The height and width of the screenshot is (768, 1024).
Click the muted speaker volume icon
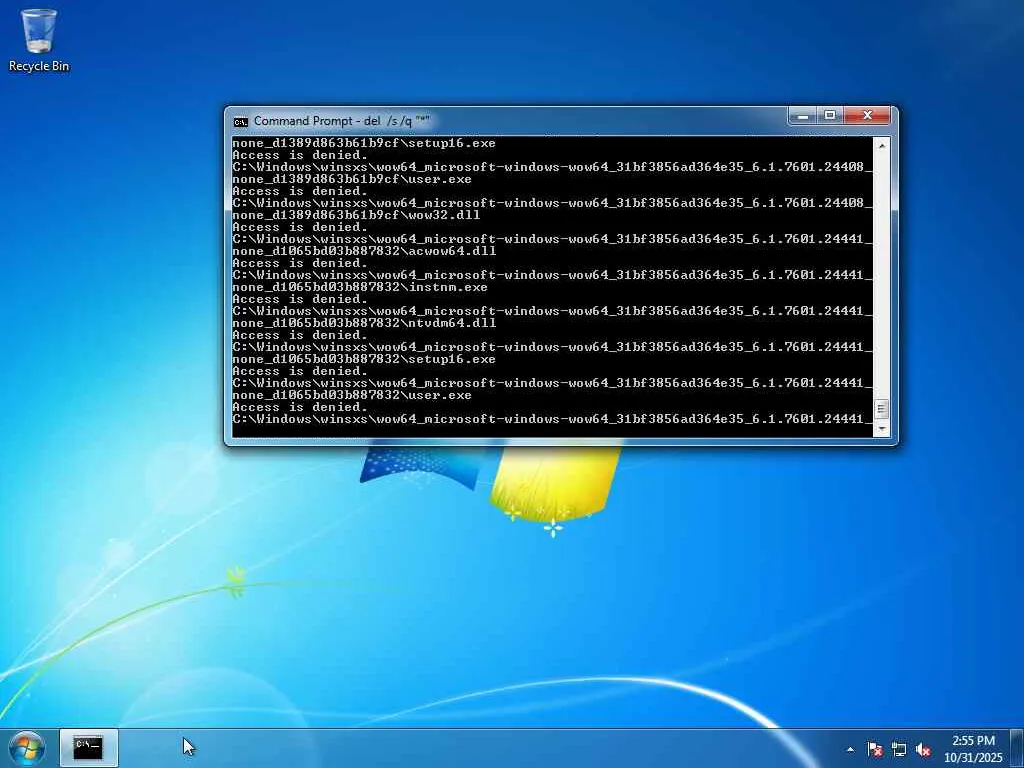(923, 750)
